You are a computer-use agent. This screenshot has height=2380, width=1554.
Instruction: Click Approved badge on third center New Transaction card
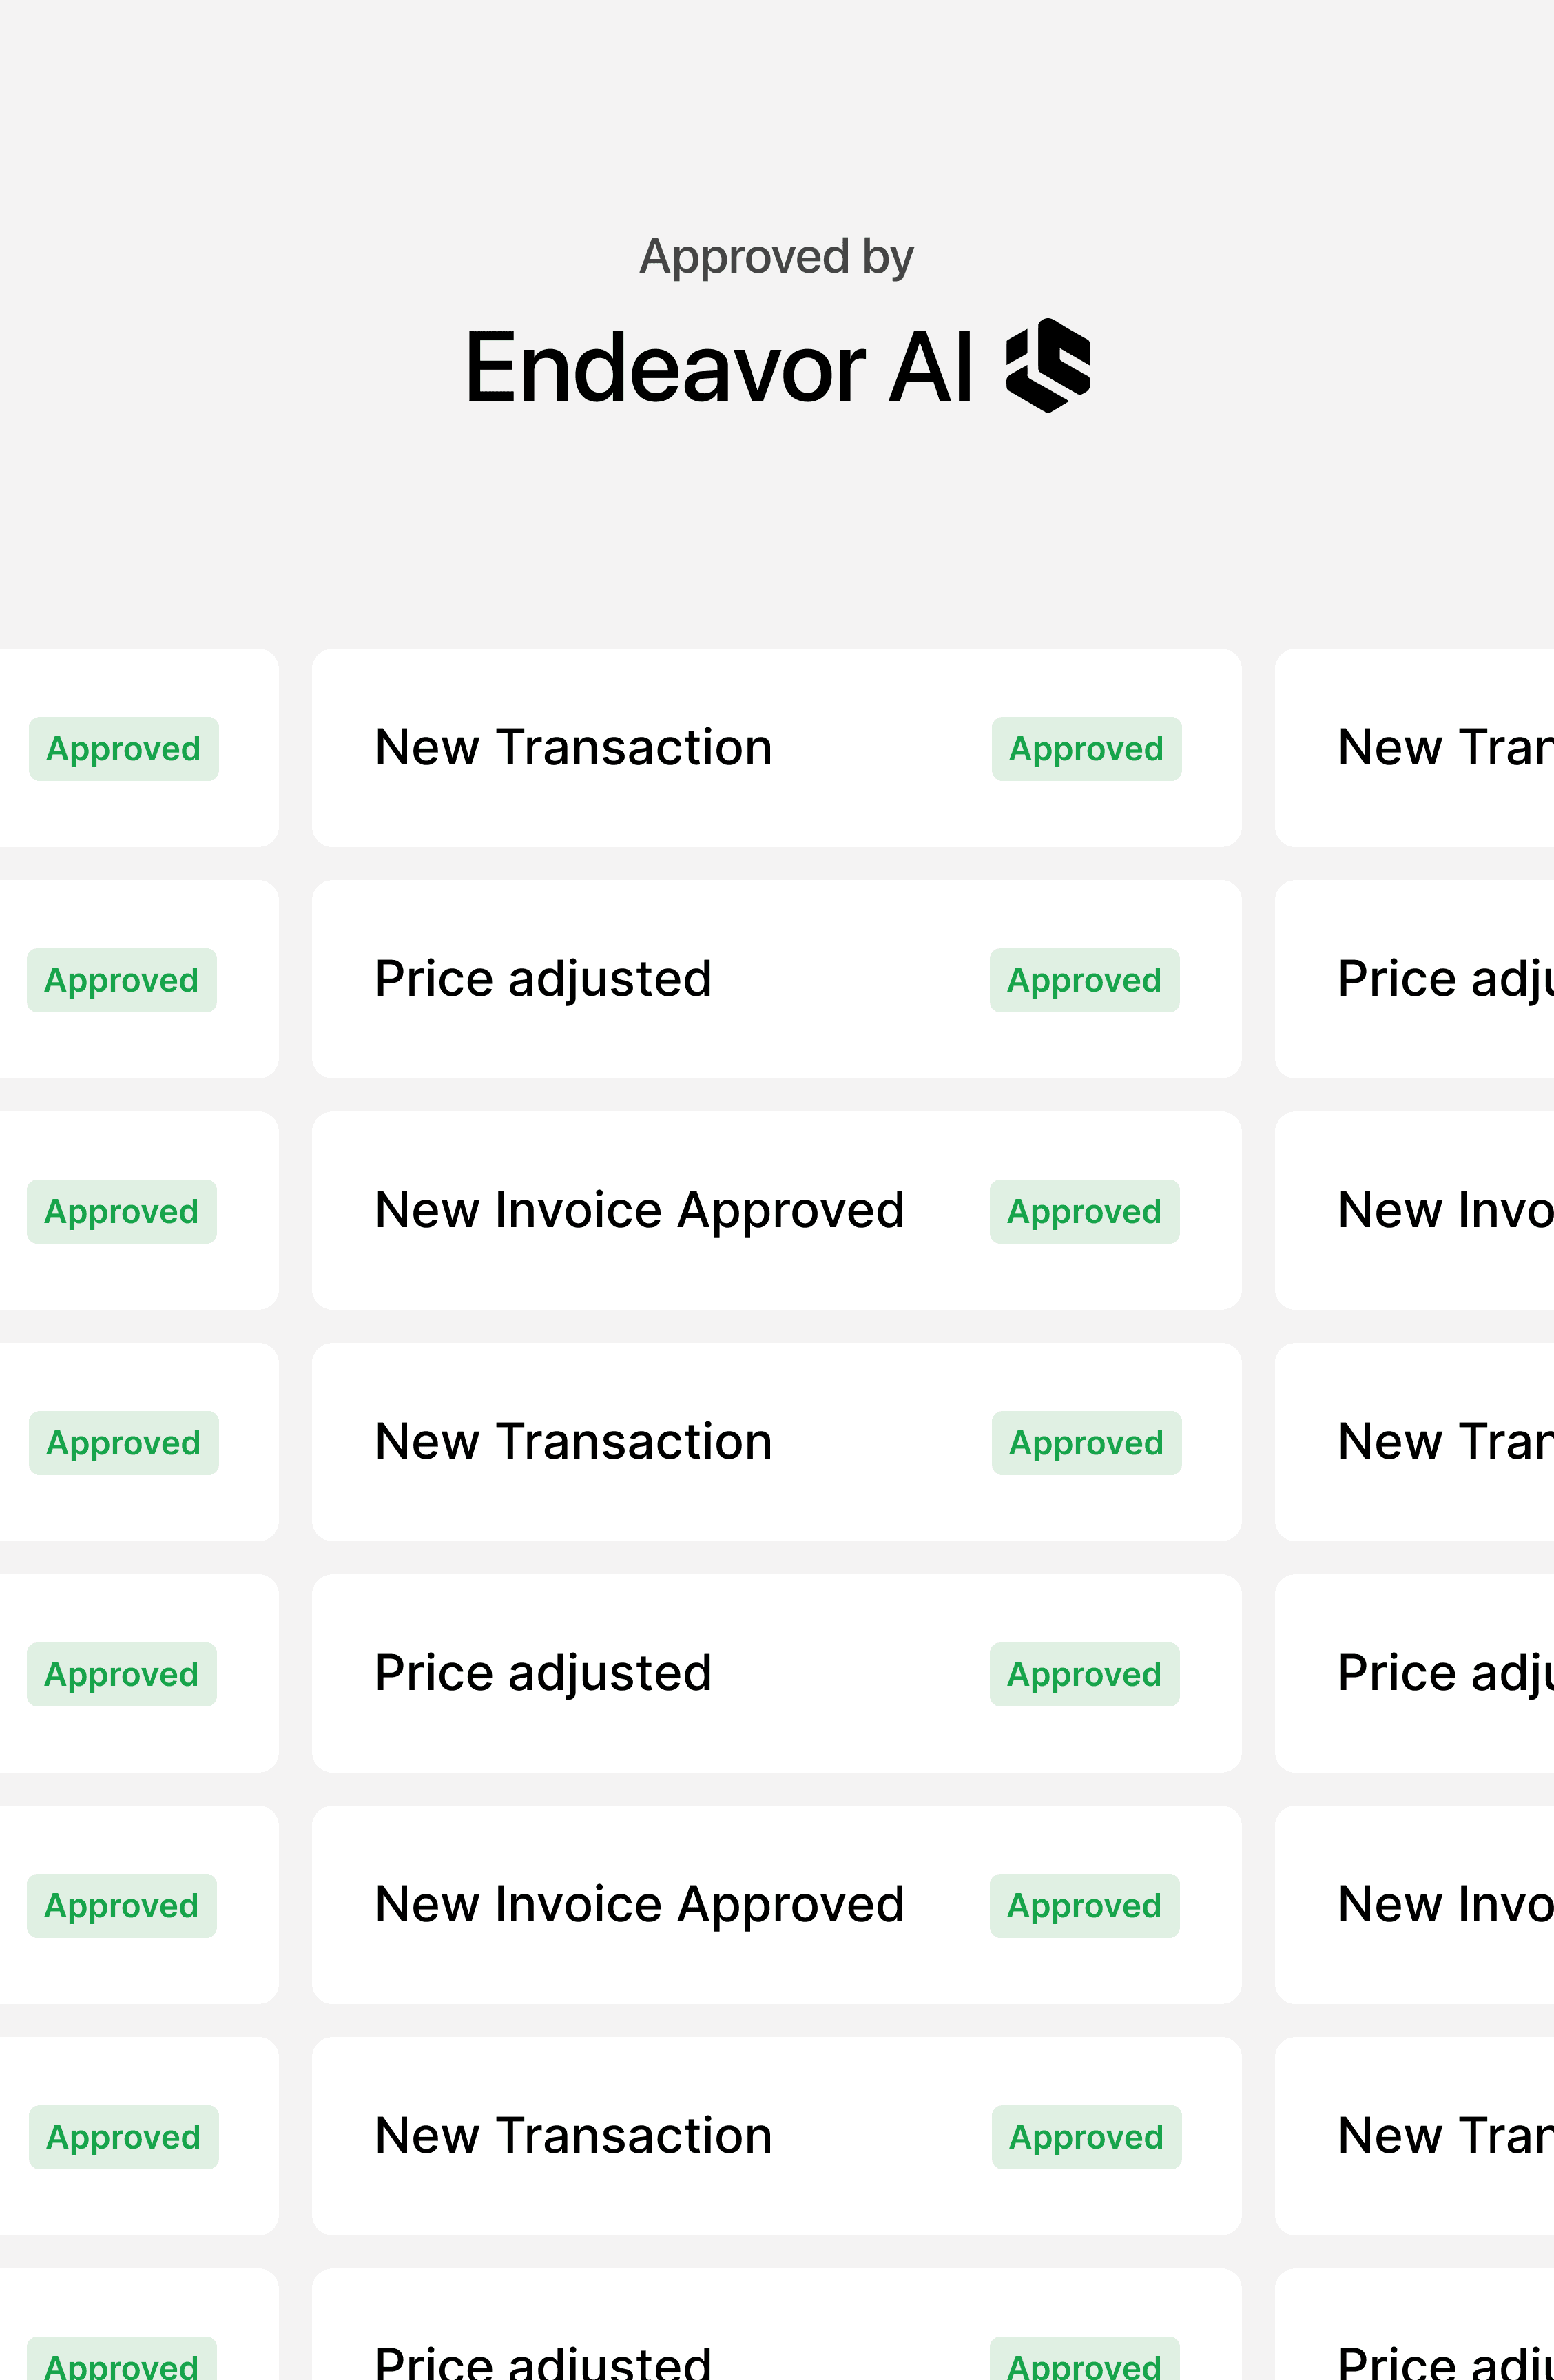point(1086,2138)
